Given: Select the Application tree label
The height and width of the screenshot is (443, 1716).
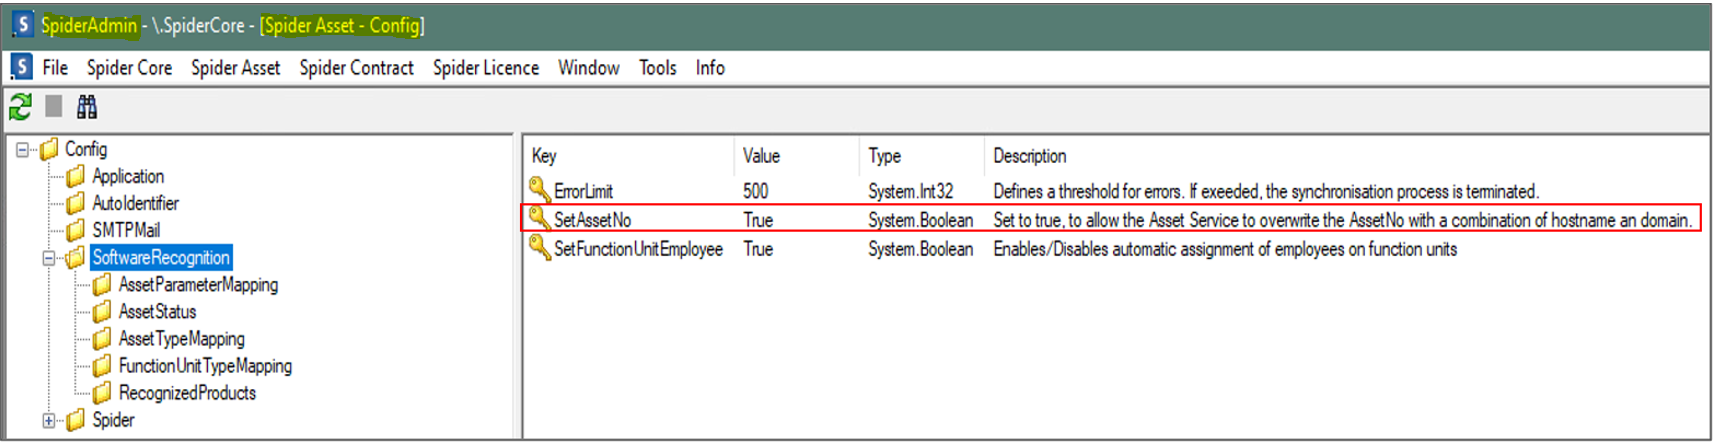Looking at the screenshot, I should click(x=128, y=176).
